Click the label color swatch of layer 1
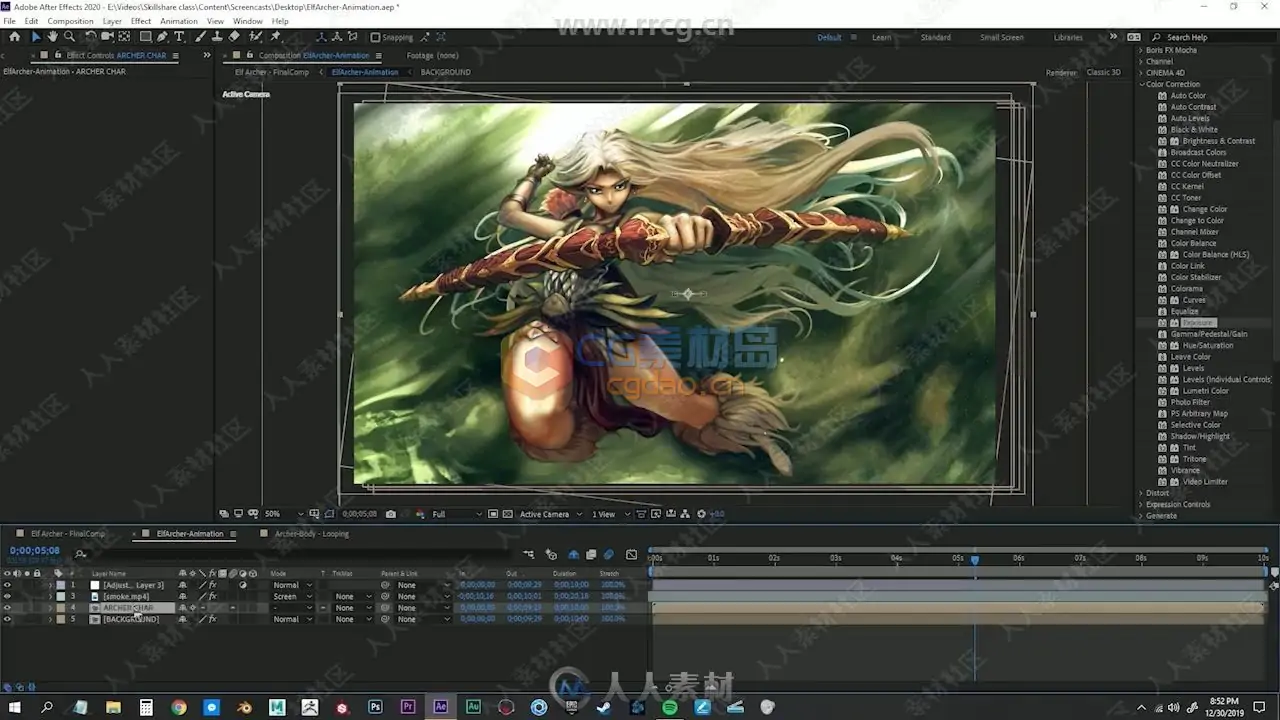The image size is (1280, 720). [x=61, y=585]
